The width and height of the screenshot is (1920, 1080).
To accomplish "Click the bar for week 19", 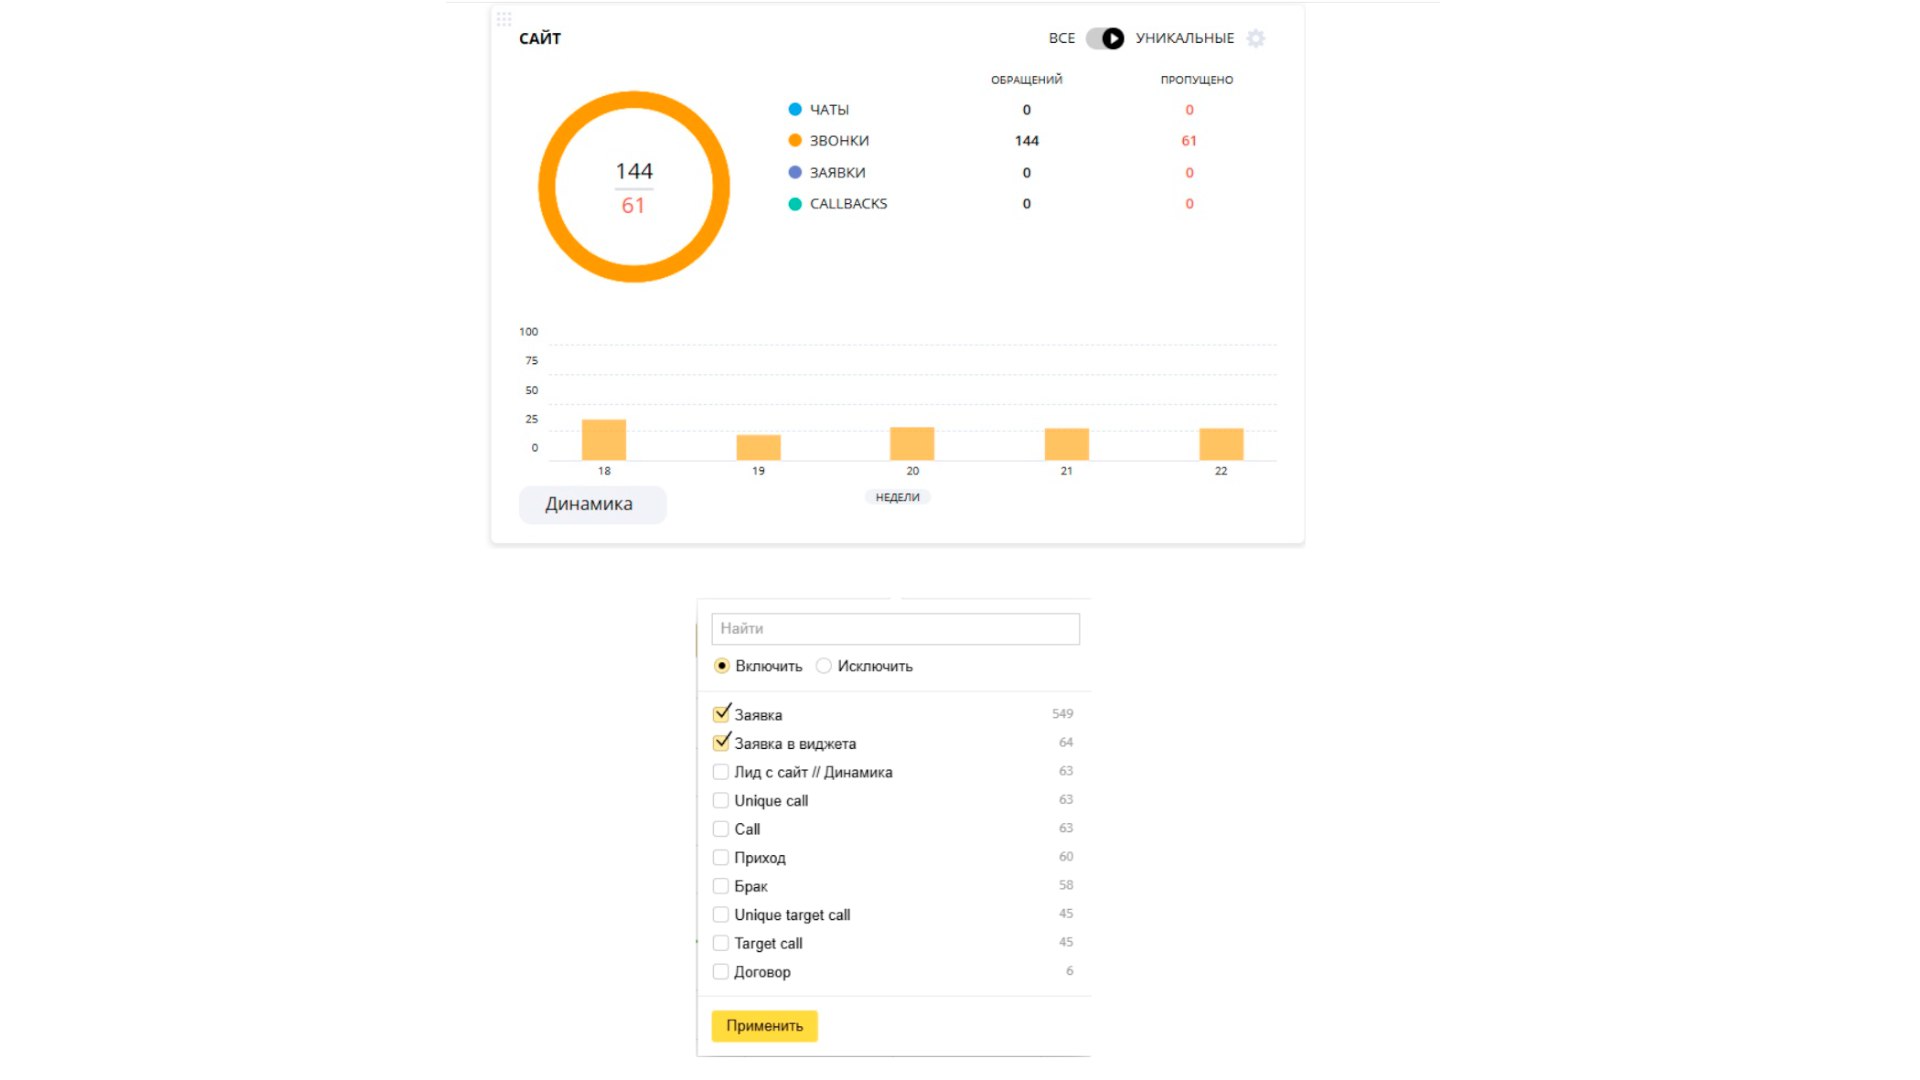I will 758,448.
